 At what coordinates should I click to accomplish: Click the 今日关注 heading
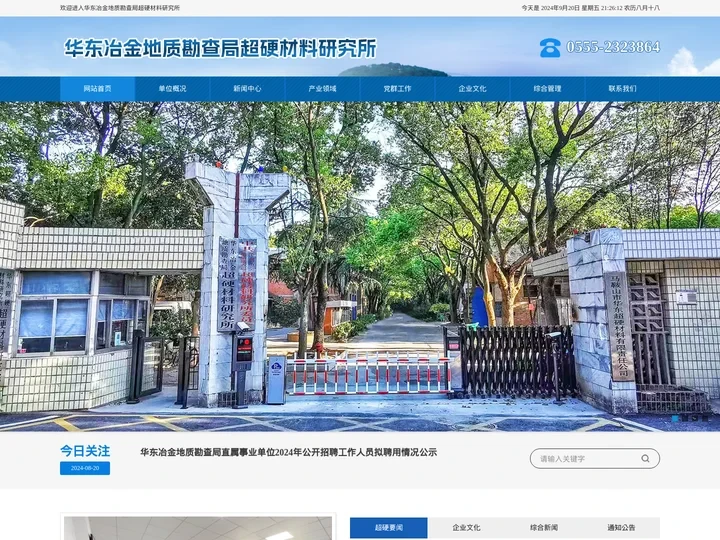(85, 451)
